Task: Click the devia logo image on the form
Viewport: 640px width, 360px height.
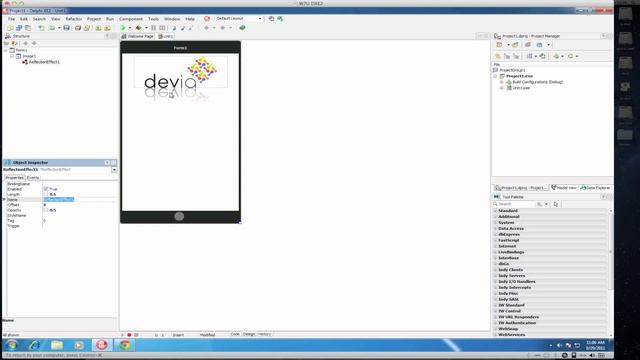Action: point(181,72)
